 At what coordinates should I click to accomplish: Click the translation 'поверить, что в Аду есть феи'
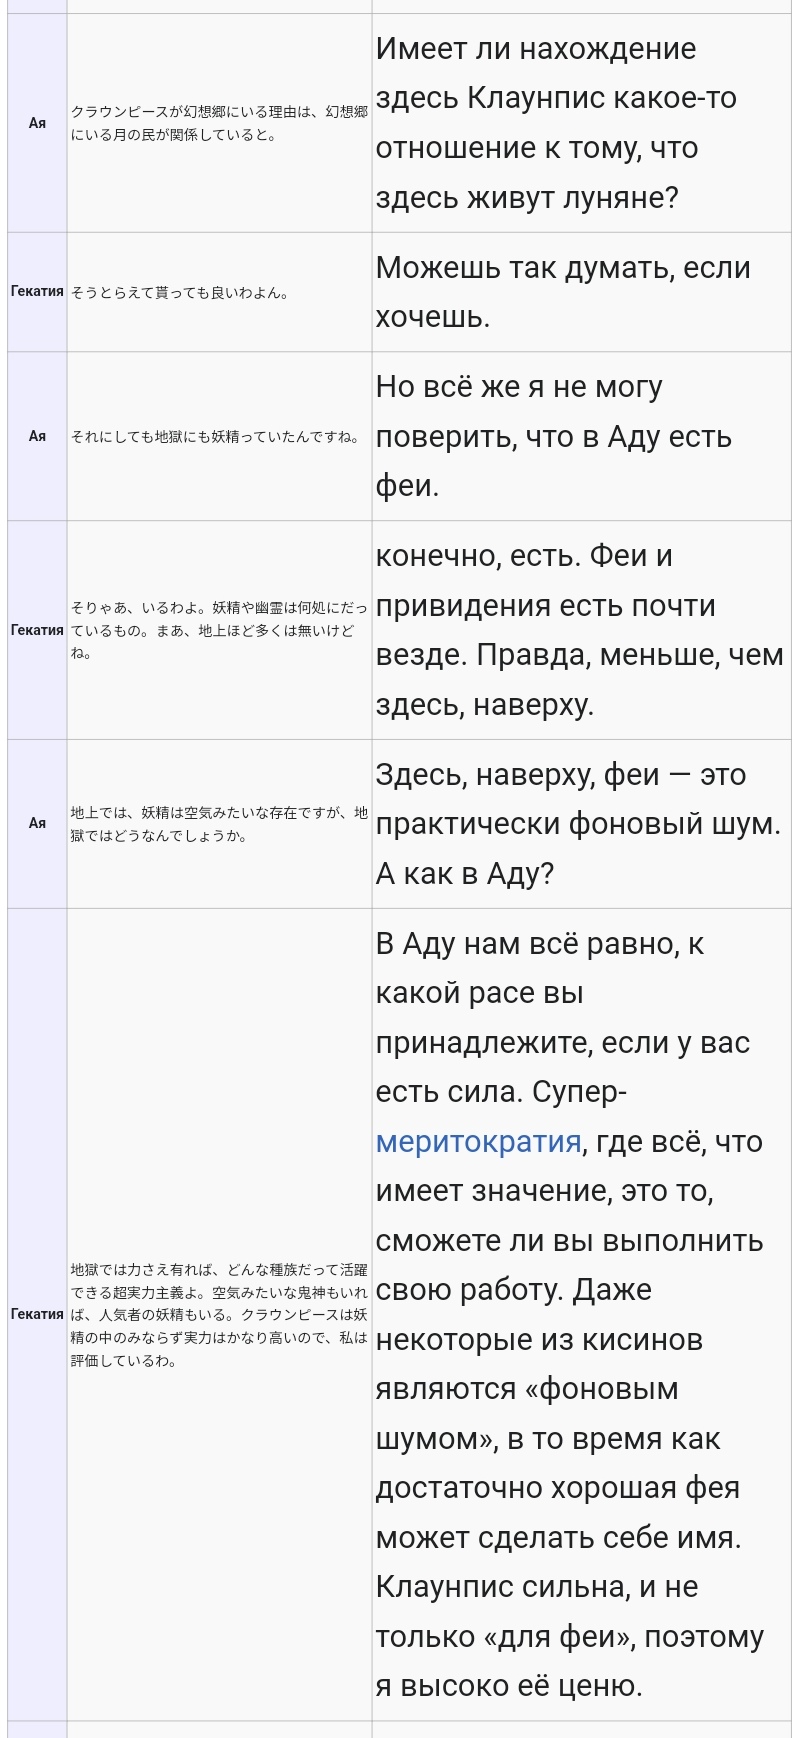(x=554, y=461)
